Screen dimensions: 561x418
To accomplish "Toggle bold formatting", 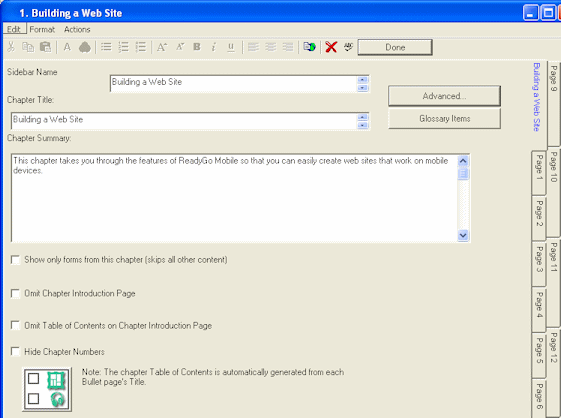I will [x=196, y=47].
